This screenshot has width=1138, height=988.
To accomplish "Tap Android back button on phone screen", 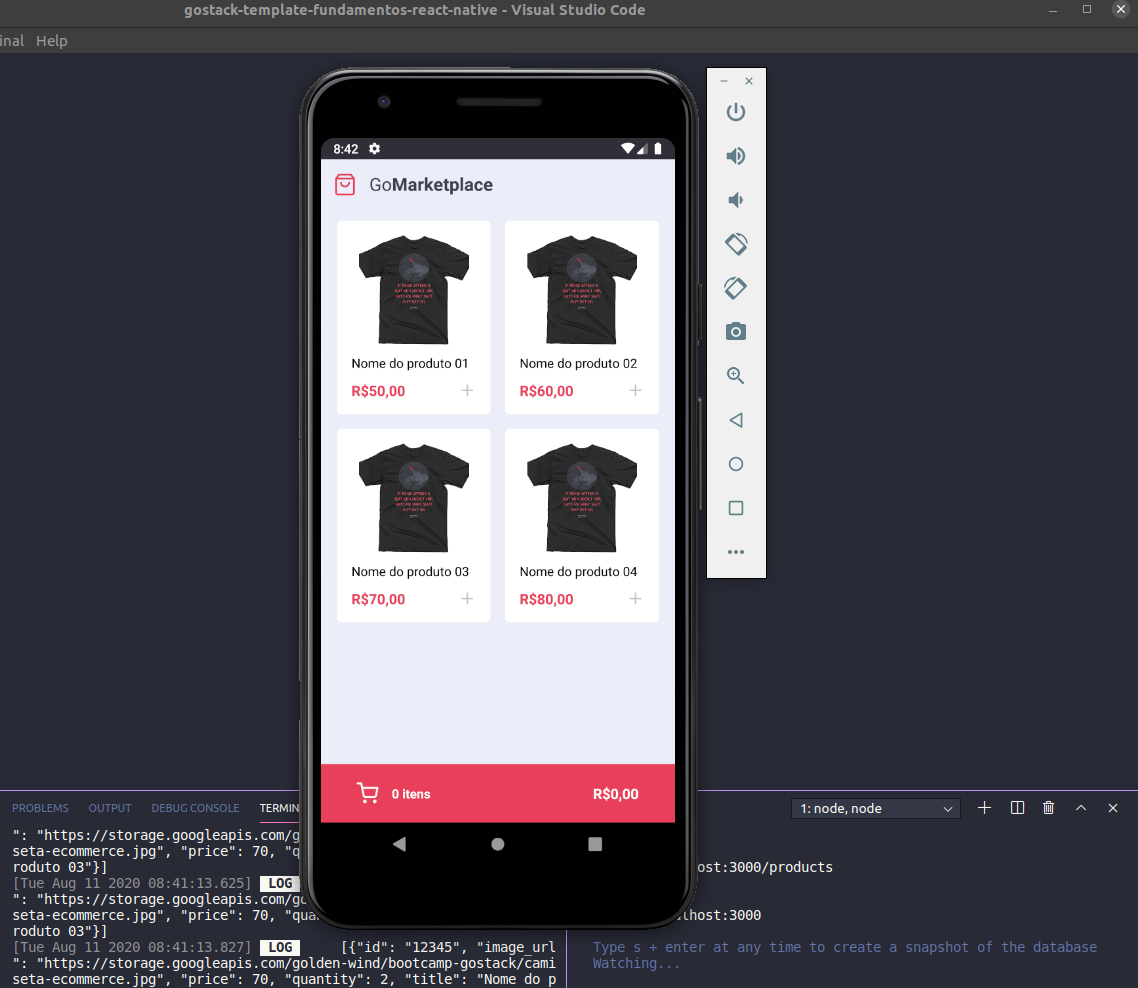I will tap(399, 844).
